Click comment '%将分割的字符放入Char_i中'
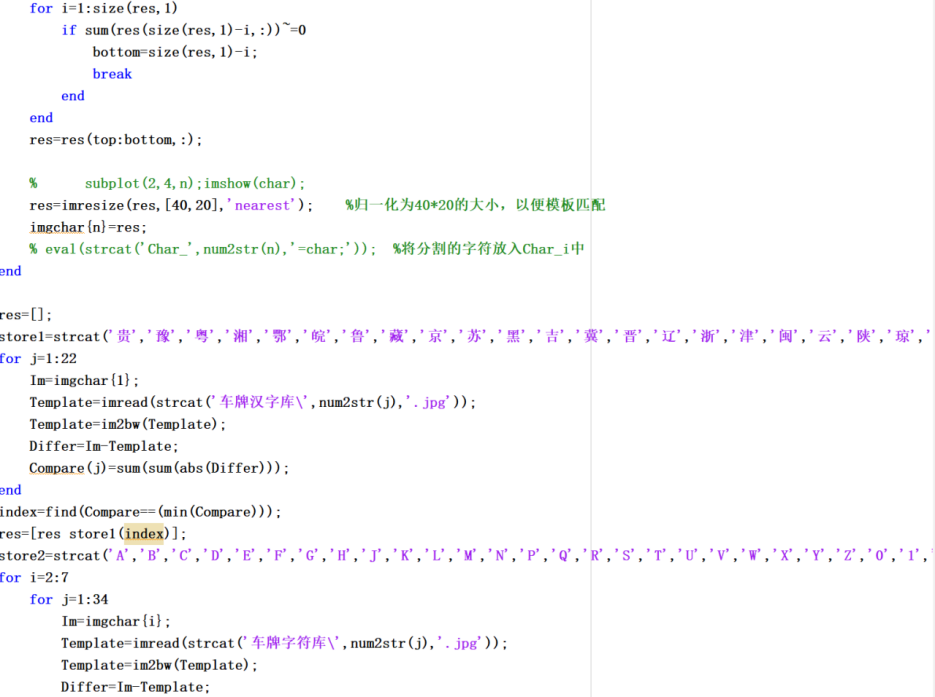935x697 pixels. pos(488,249)
